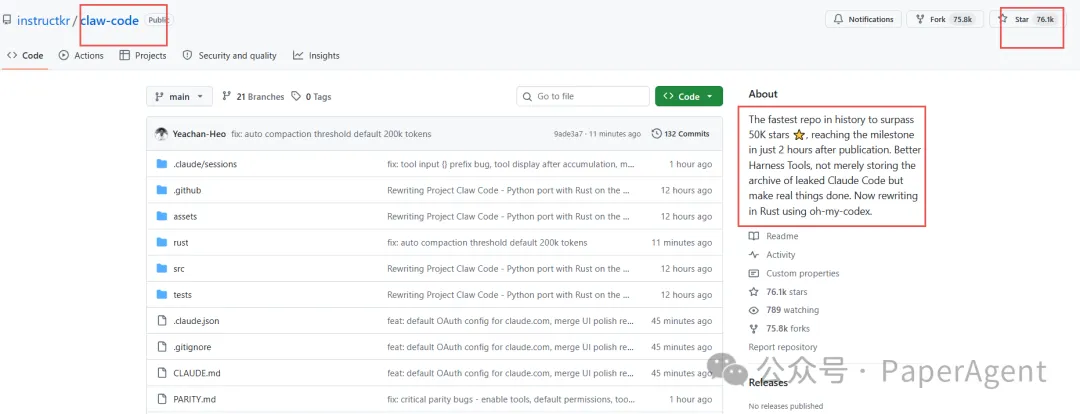Click the folder icon beside .github
The width and height of the screenshot is (1080, 414).
pyautogui.click(x=162, y=190)
